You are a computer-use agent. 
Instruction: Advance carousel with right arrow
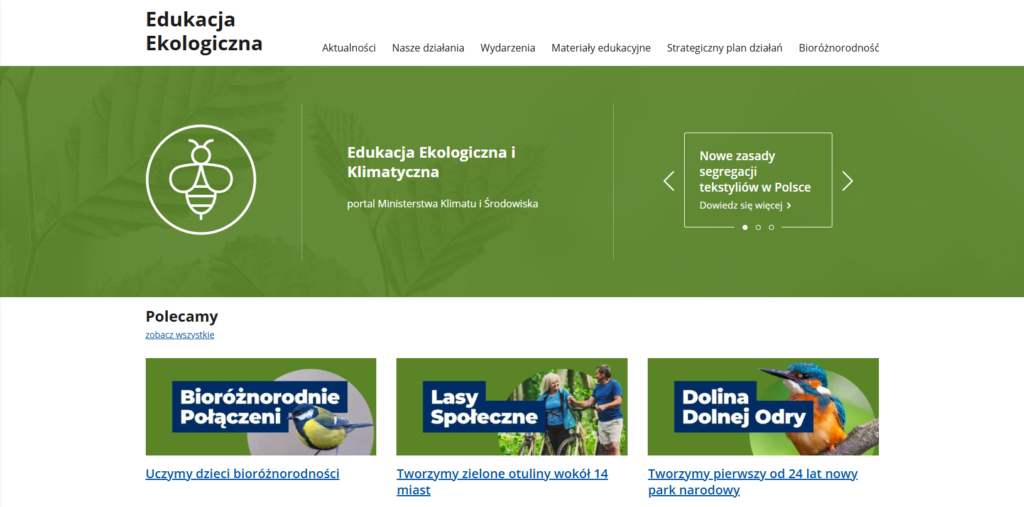tap(847, 181)
